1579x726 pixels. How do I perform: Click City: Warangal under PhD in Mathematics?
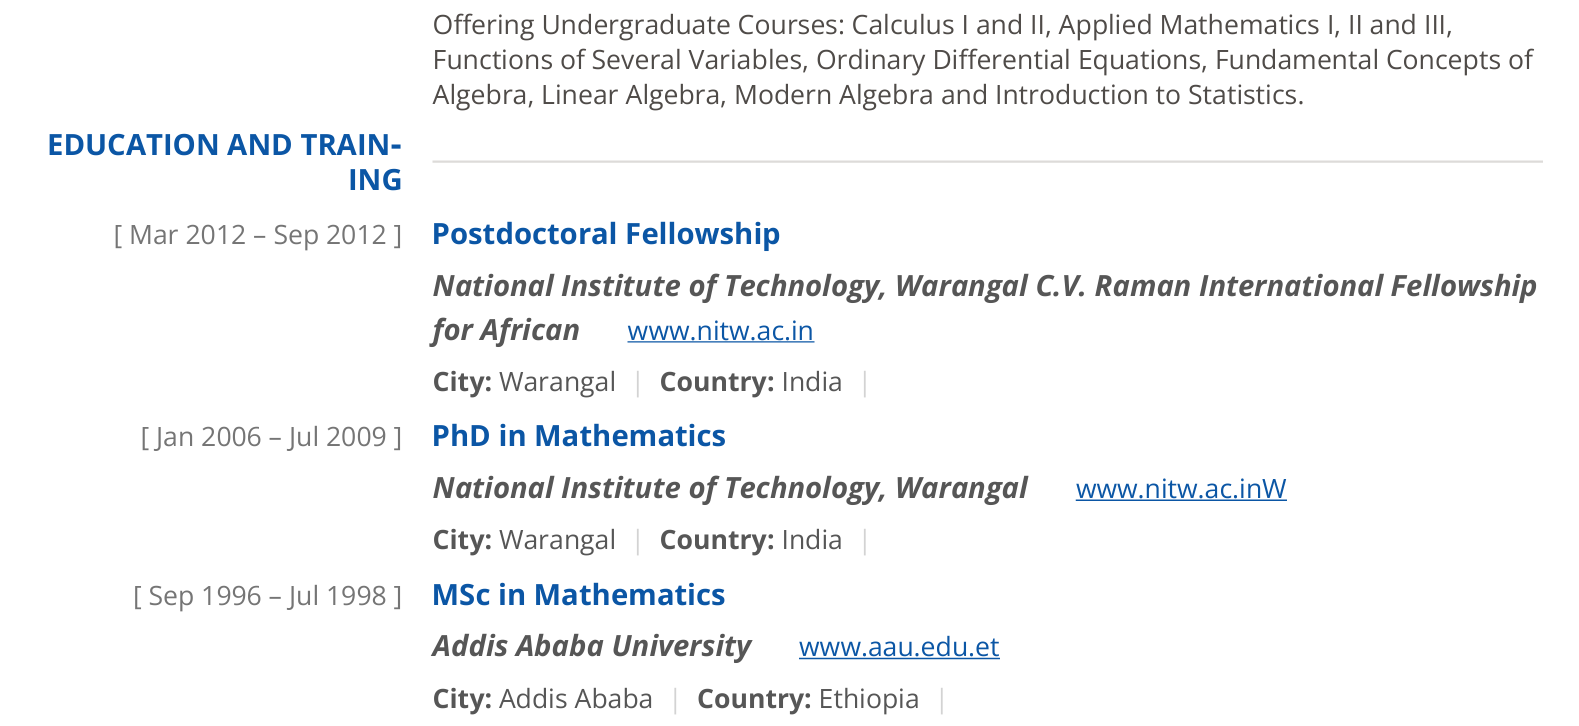[x=524, y=540]
